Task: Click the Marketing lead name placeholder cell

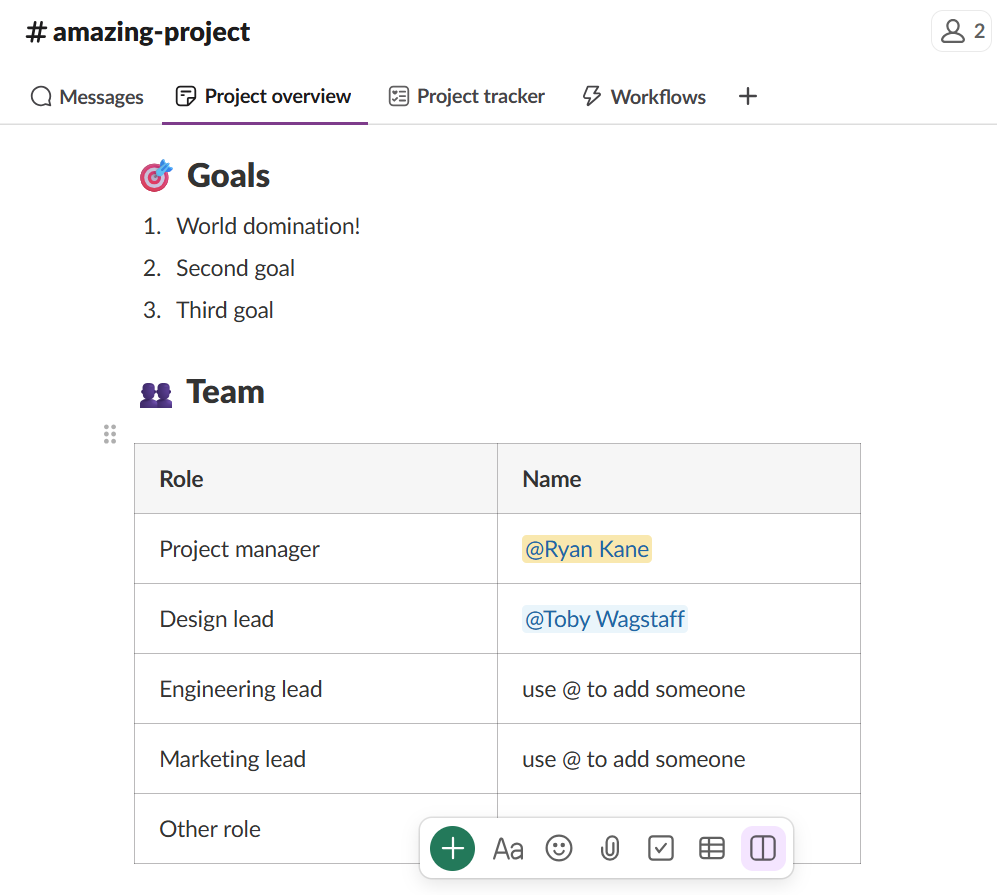Action: pos(633,759)
